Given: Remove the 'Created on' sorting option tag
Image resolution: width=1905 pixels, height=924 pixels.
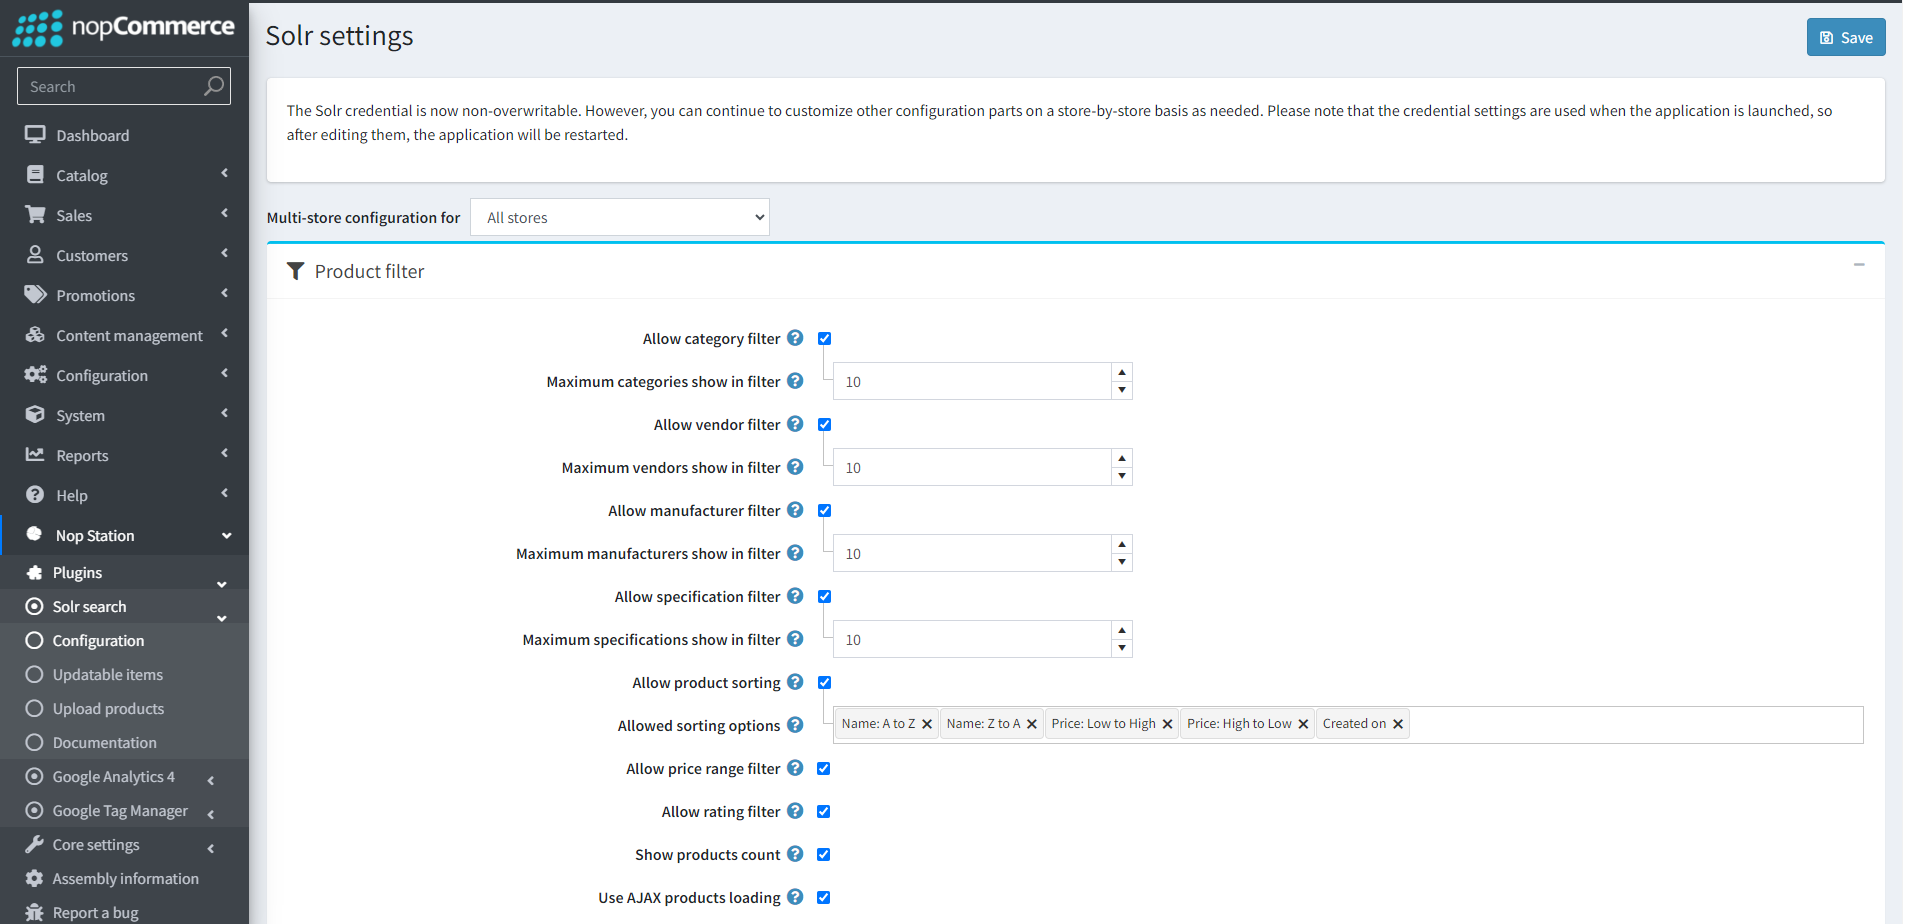Looking at the screenshot, I should [x=1398, y=724].
